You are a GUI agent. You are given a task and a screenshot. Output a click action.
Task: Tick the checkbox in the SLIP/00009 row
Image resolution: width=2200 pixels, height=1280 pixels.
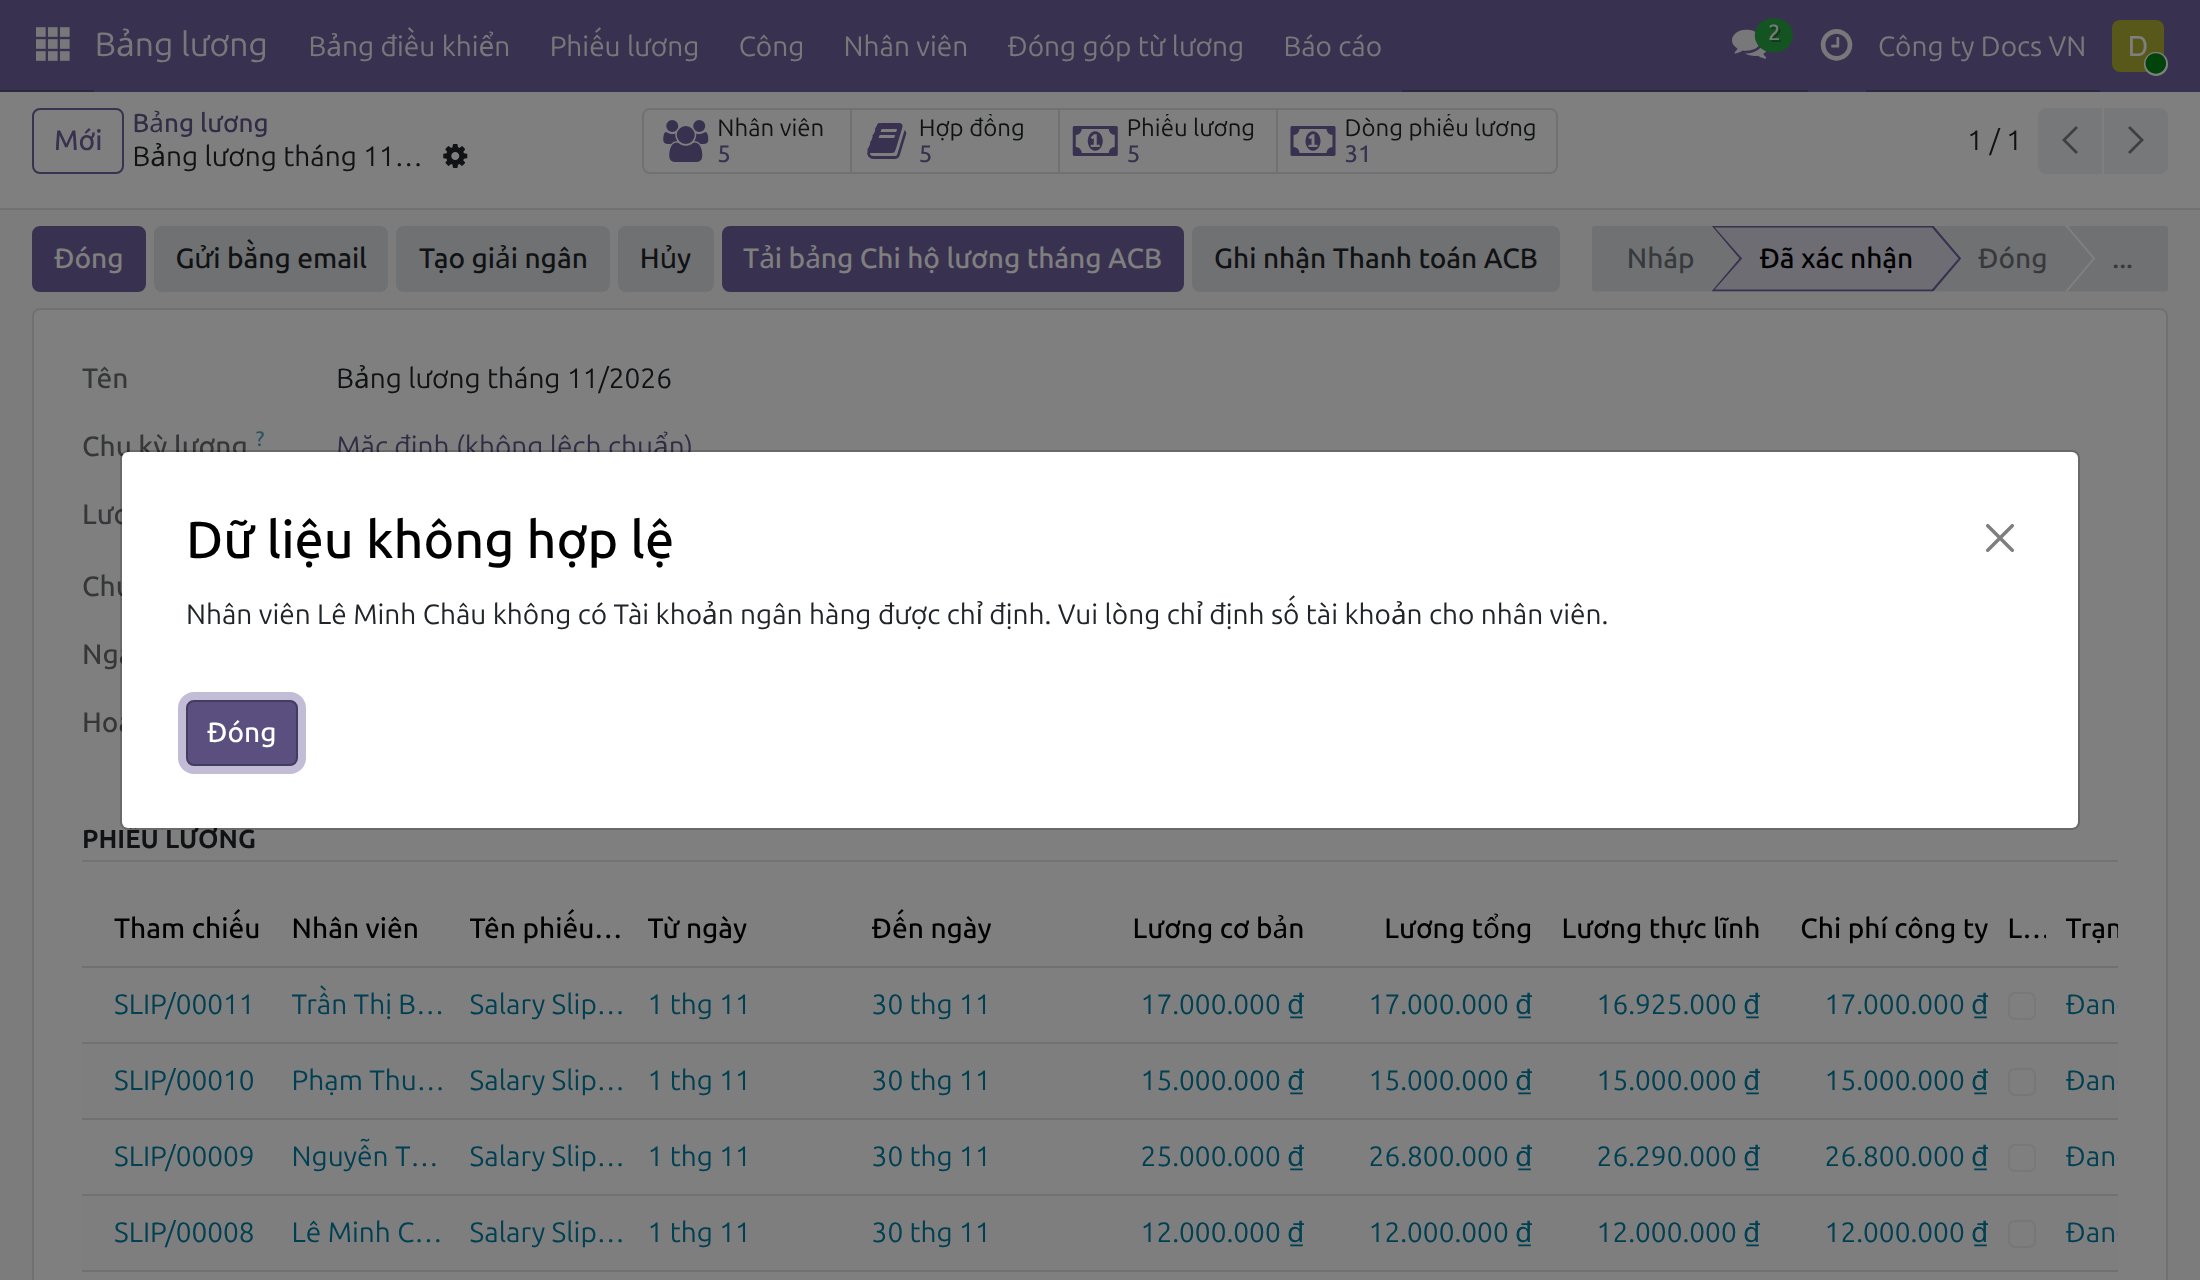(2022, 1157)
